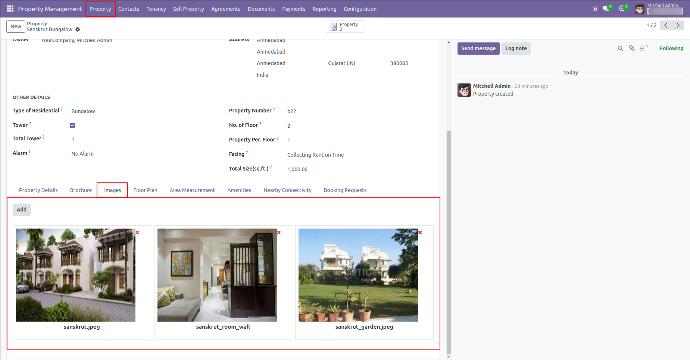
Task: Switch to the Area Measurement tab
Action: point(192,190)
